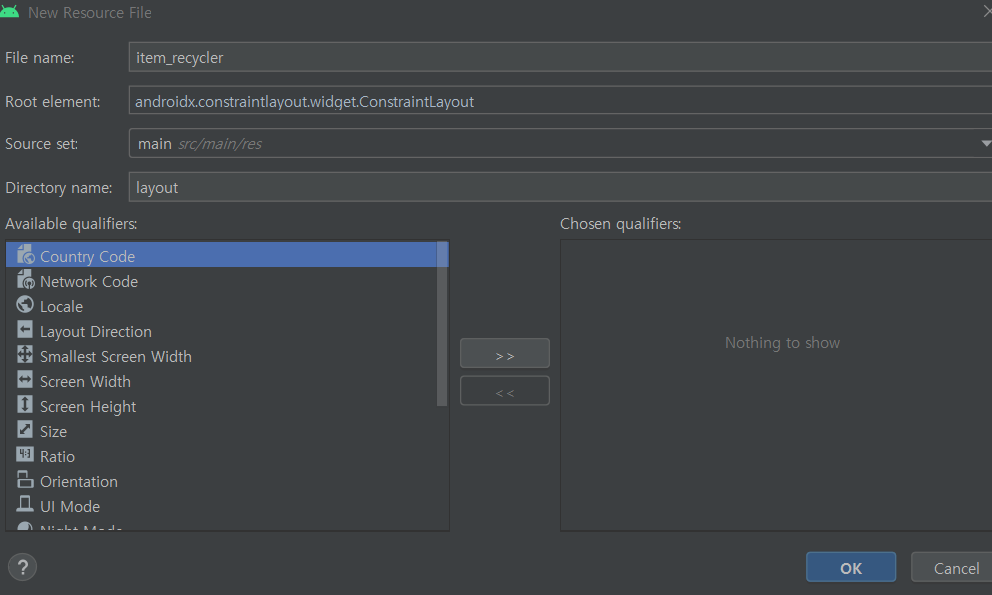Image resolution: width=992 pixels, height=595 pixels.
Task: Select the UI Mode qualifier
Action: (221, 506)
